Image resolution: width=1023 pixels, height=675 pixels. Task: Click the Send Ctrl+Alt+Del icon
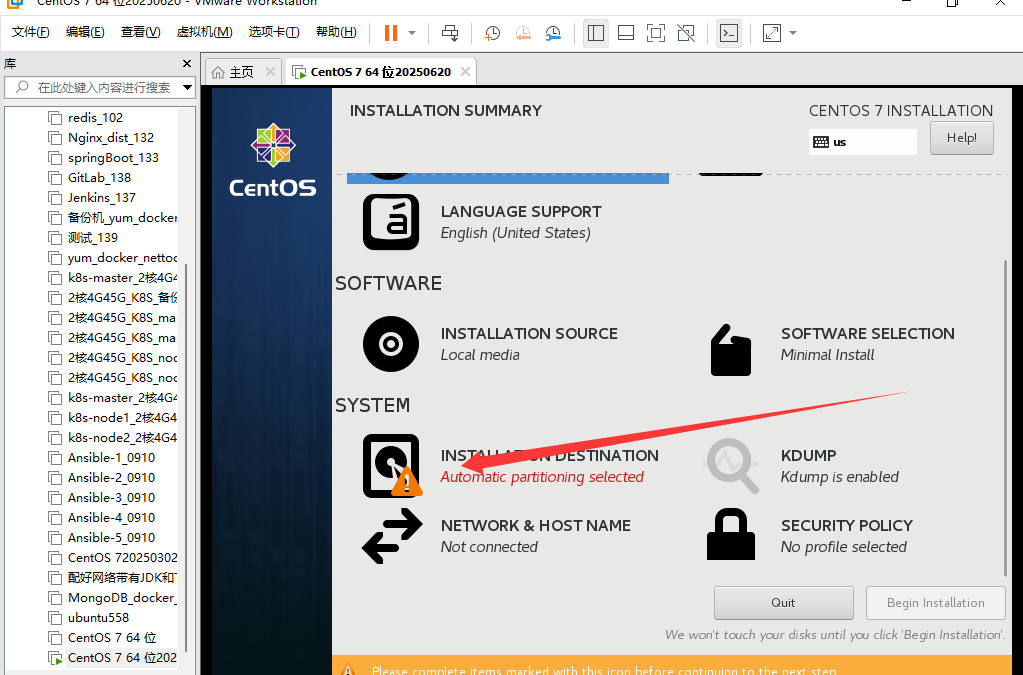point(450,33)
